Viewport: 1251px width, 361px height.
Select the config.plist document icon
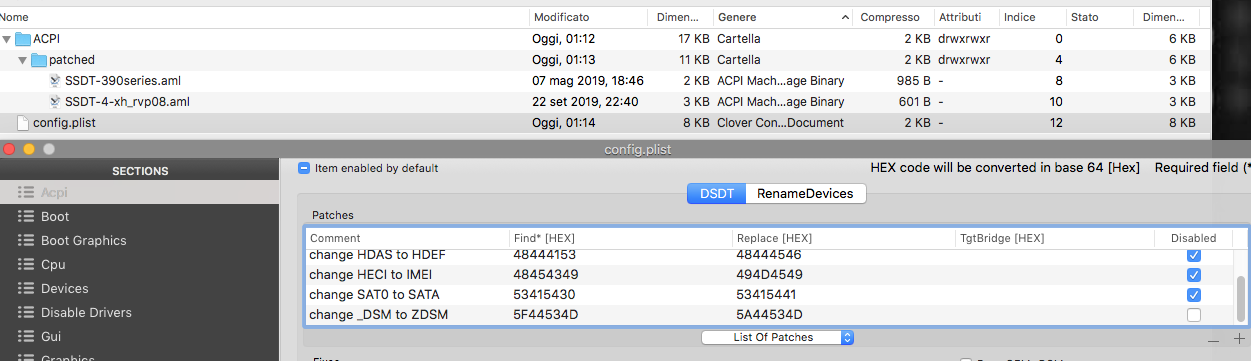(x=24, y=122)
